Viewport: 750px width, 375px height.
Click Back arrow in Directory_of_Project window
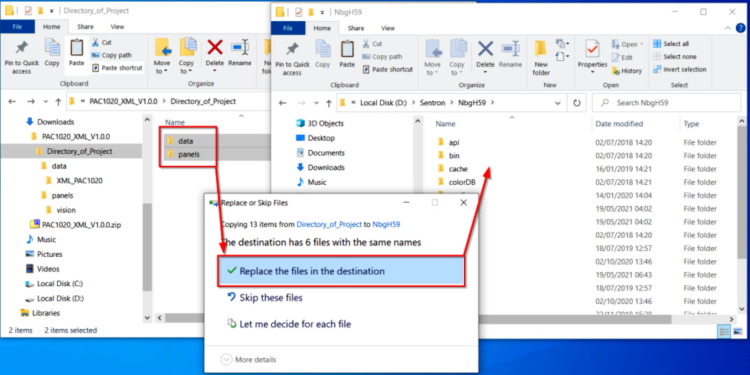(12, 101)
